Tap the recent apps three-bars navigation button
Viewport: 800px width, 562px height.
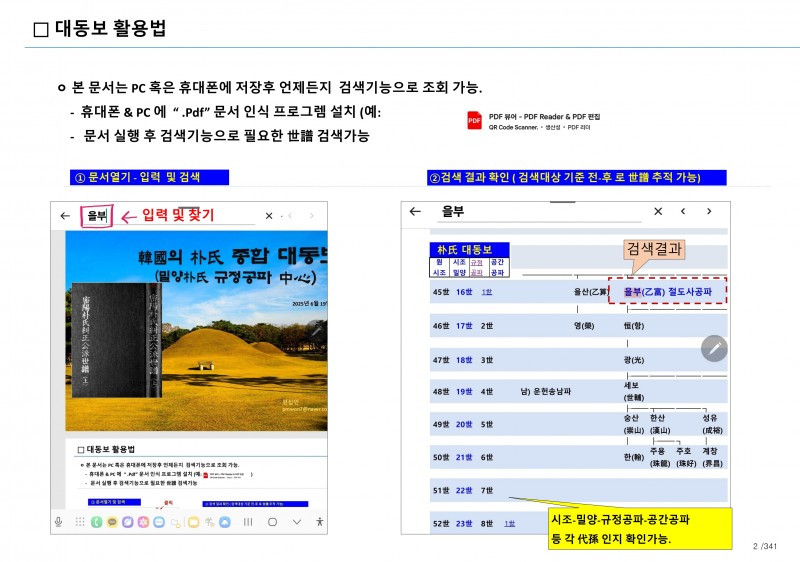pyautogui.click(x=248, y=522)
